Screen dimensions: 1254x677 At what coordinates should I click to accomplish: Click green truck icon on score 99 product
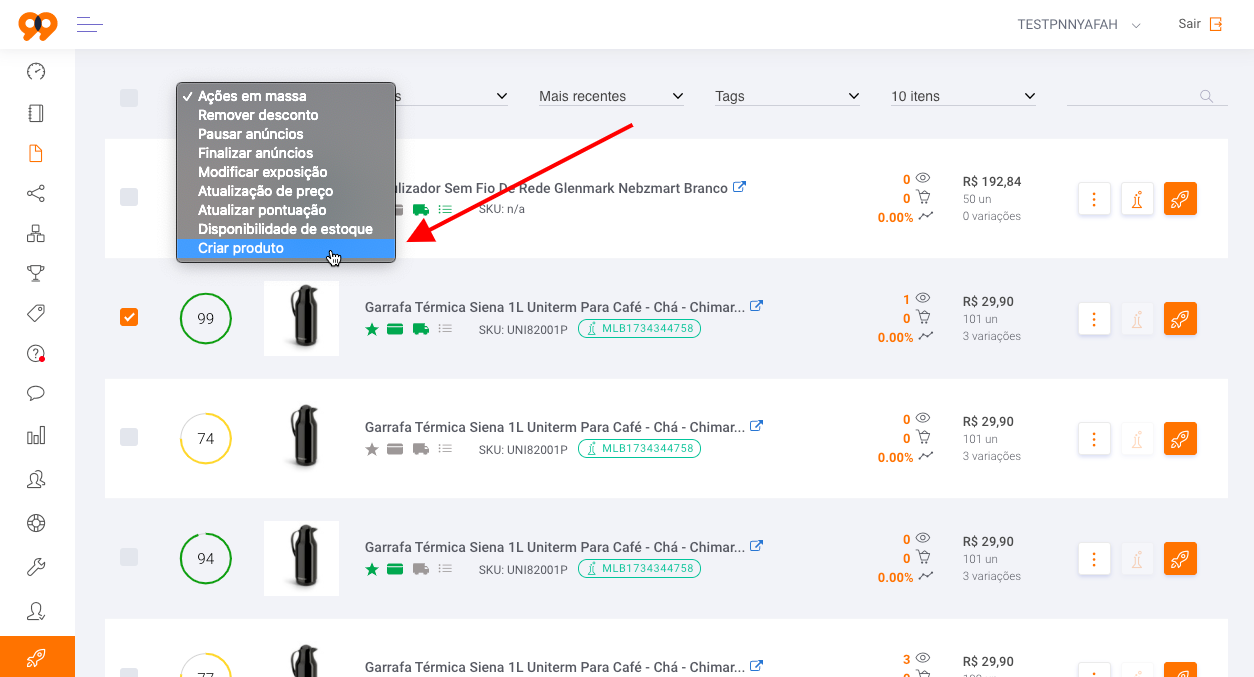click(421, 329)
